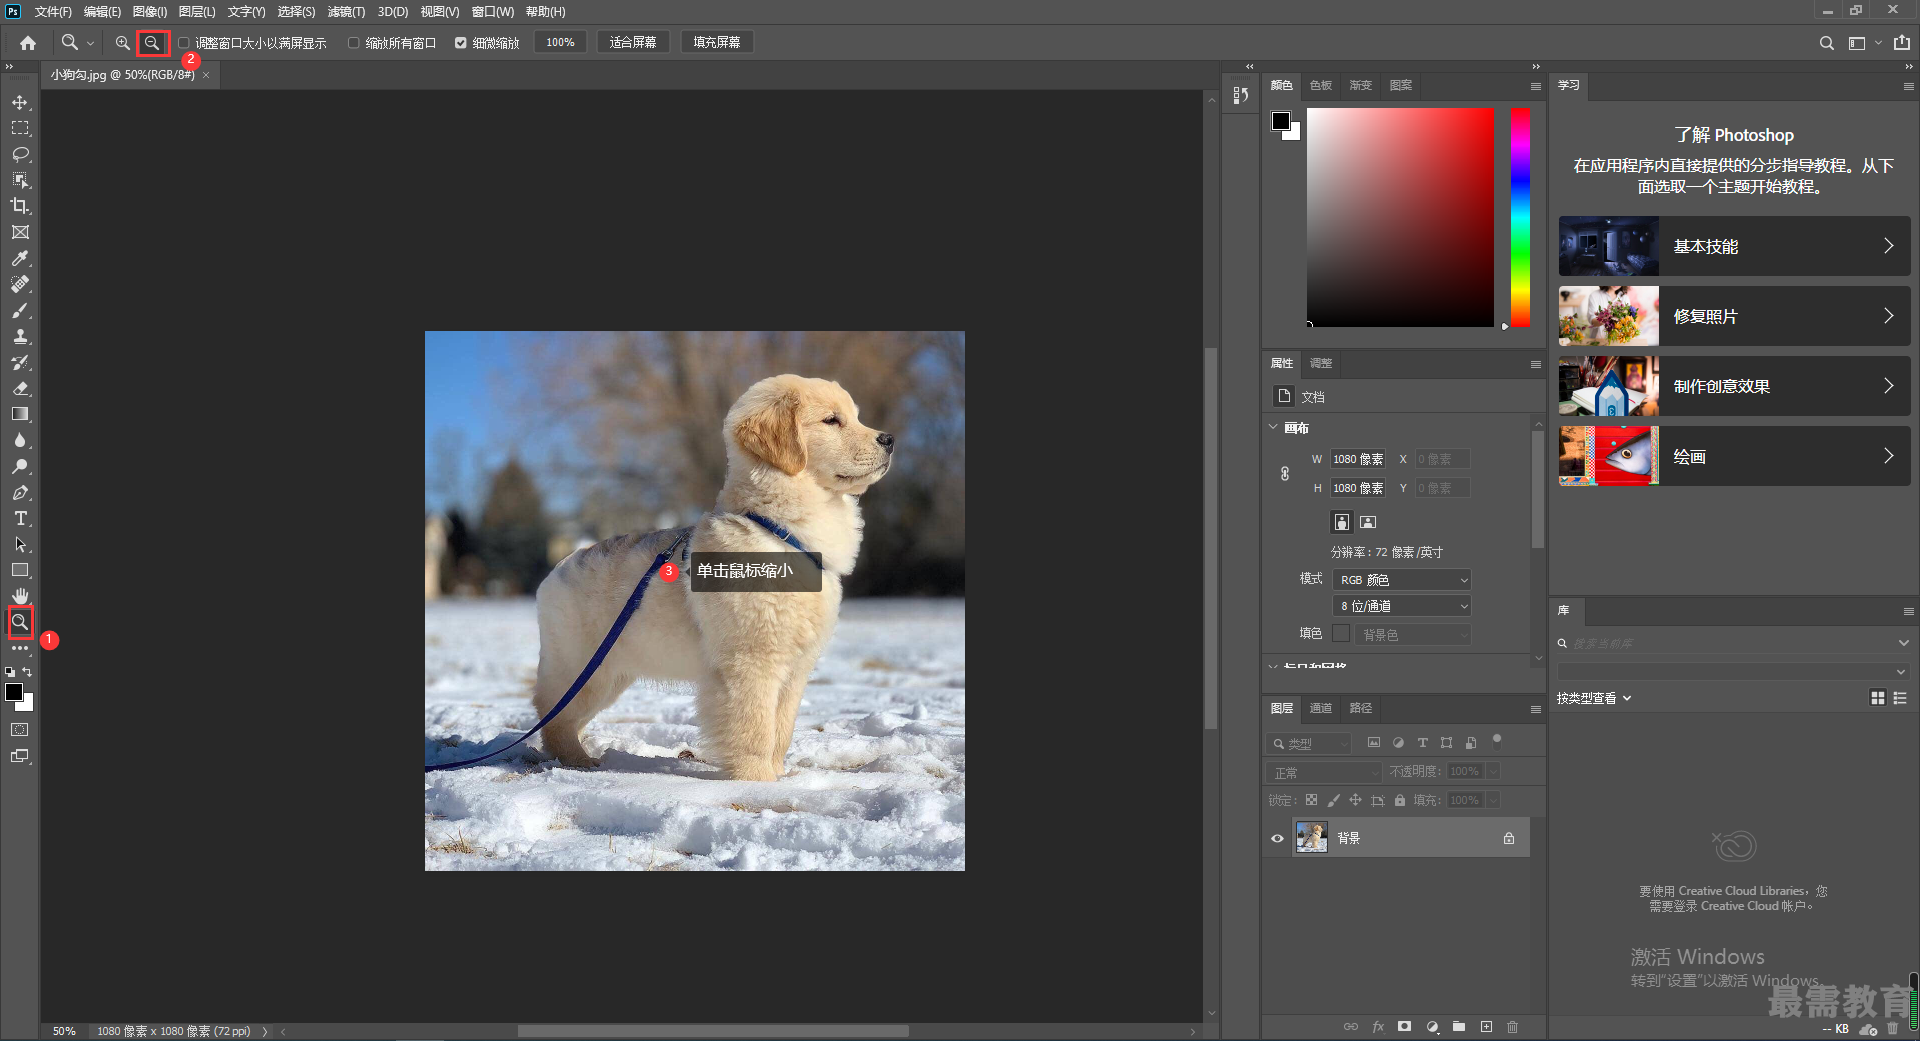Select the Brush tool
This screenshot has width=1920, height=1041.
pos(20,310)
